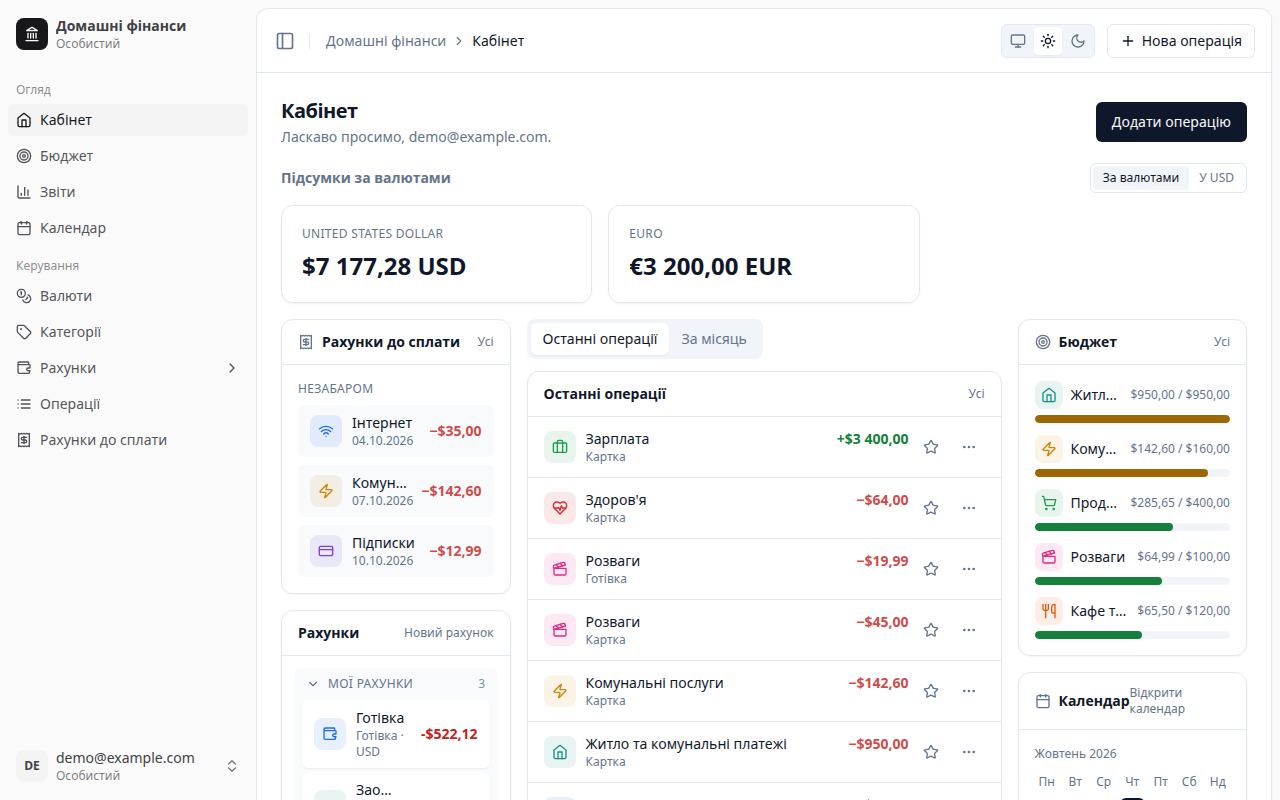Click the house icon in Бюджет panel

pyautogui.click(x=1049, y=395)
